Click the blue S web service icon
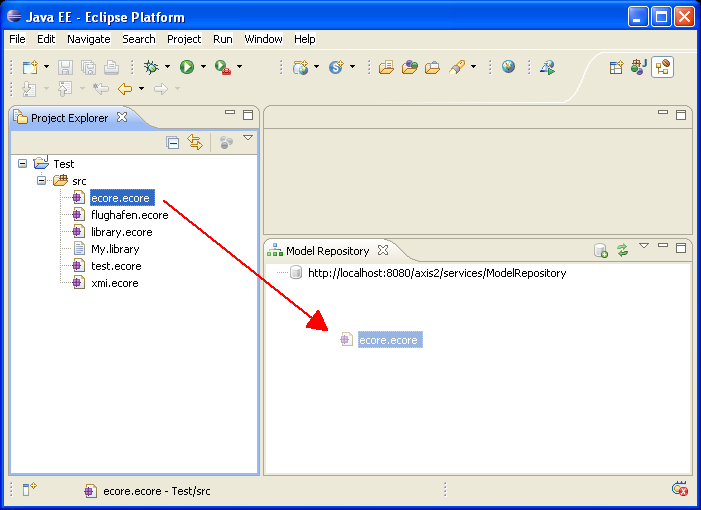Image resolution: width=701 pixels, height=510 pixels. click(x=336, y=67)
